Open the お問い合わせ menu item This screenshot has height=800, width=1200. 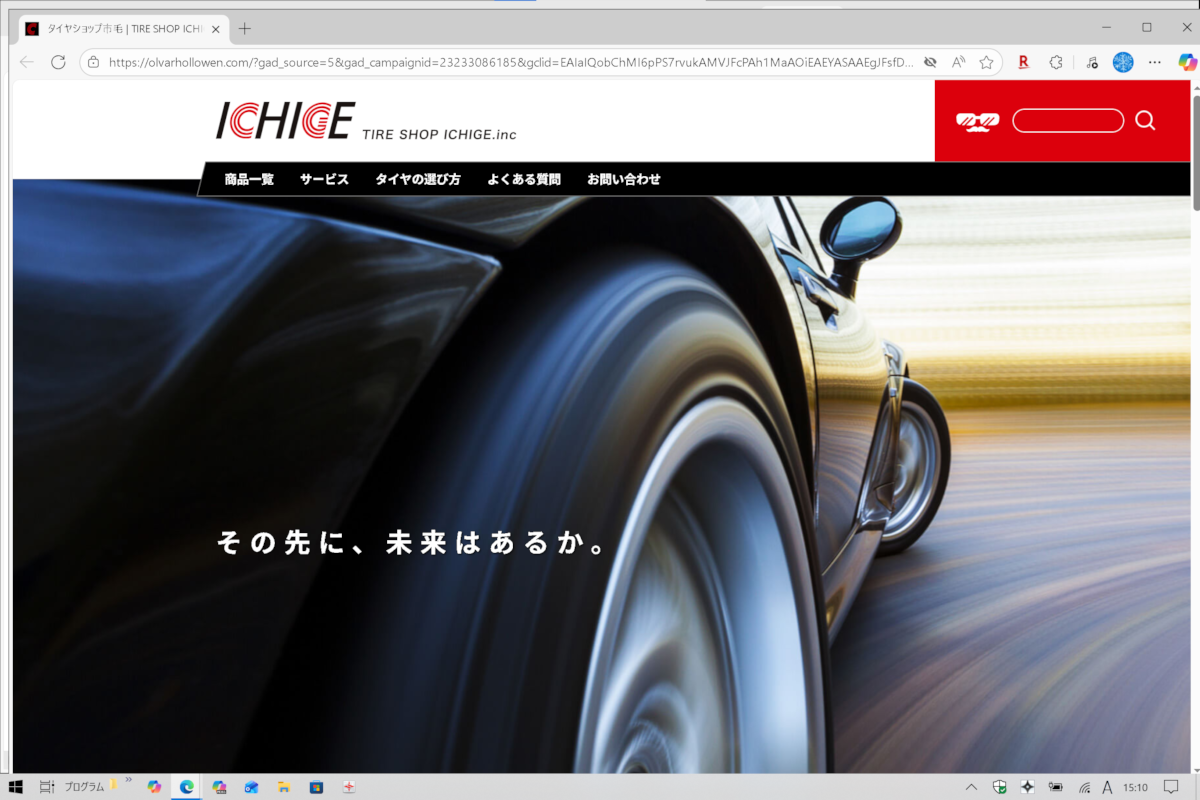tap(624, 180)
